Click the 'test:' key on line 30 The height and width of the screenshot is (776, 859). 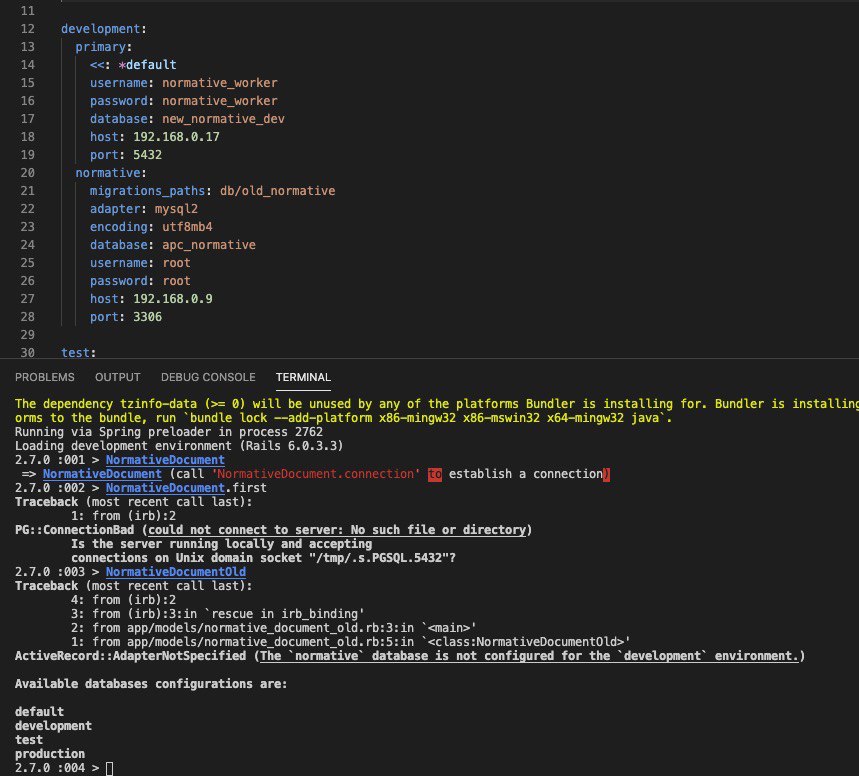tap(78, 352)
